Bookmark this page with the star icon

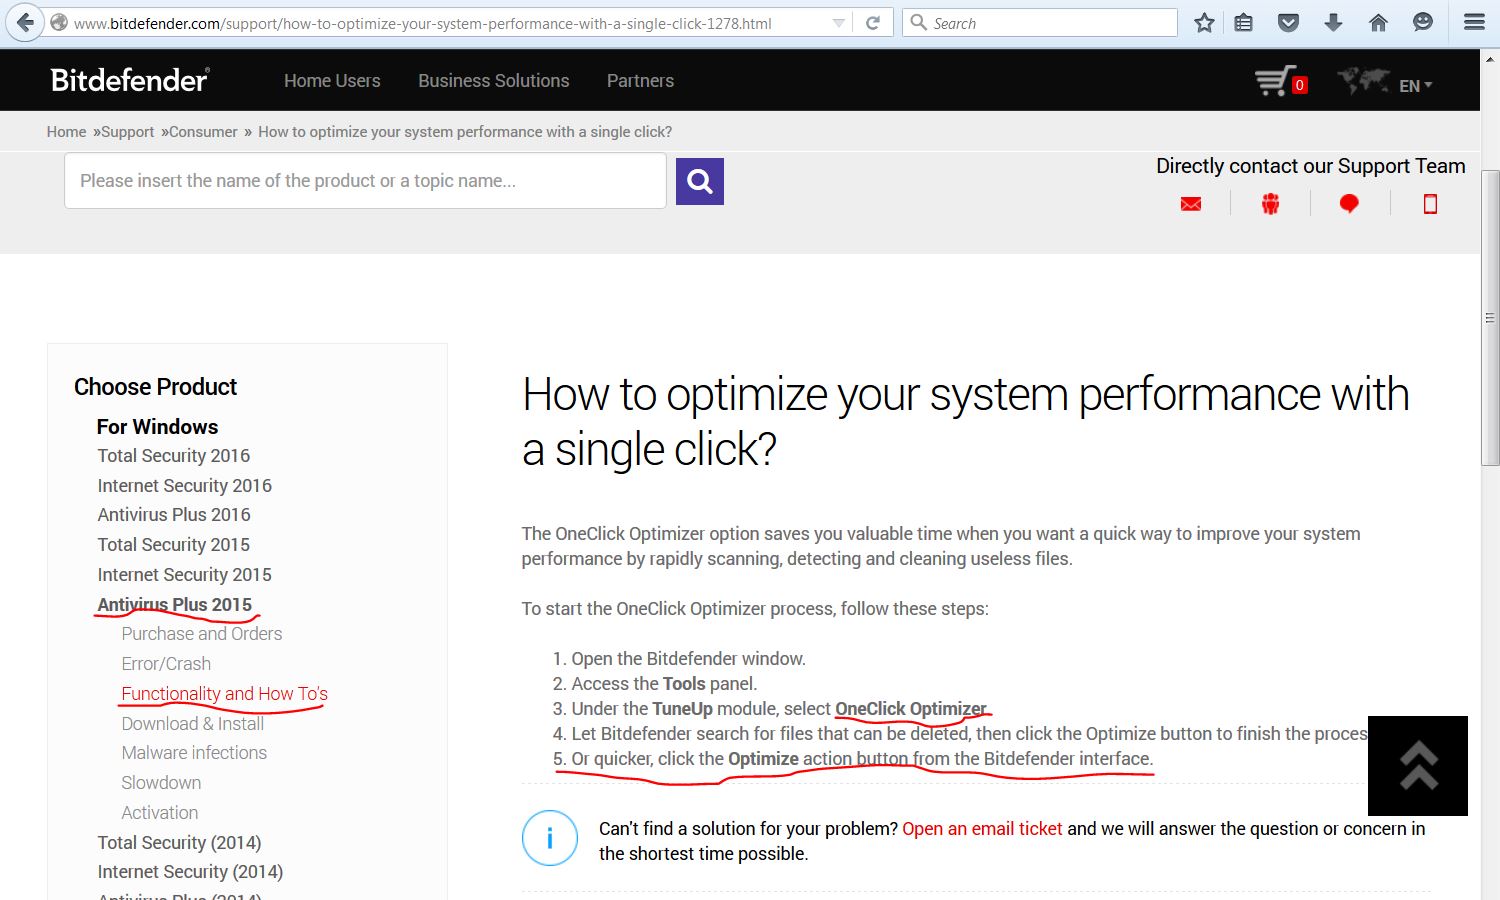click(1204, 23)
